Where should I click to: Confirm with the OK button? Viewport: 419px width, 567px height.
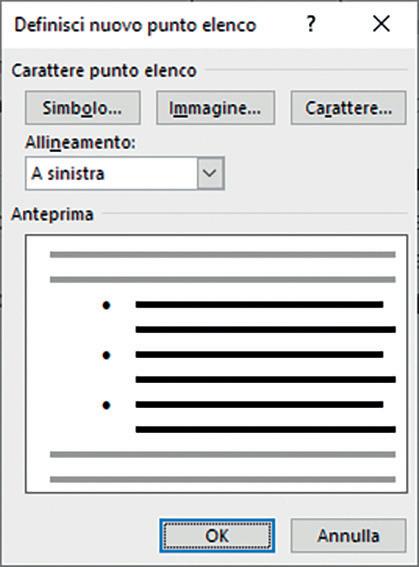point(217,536)
